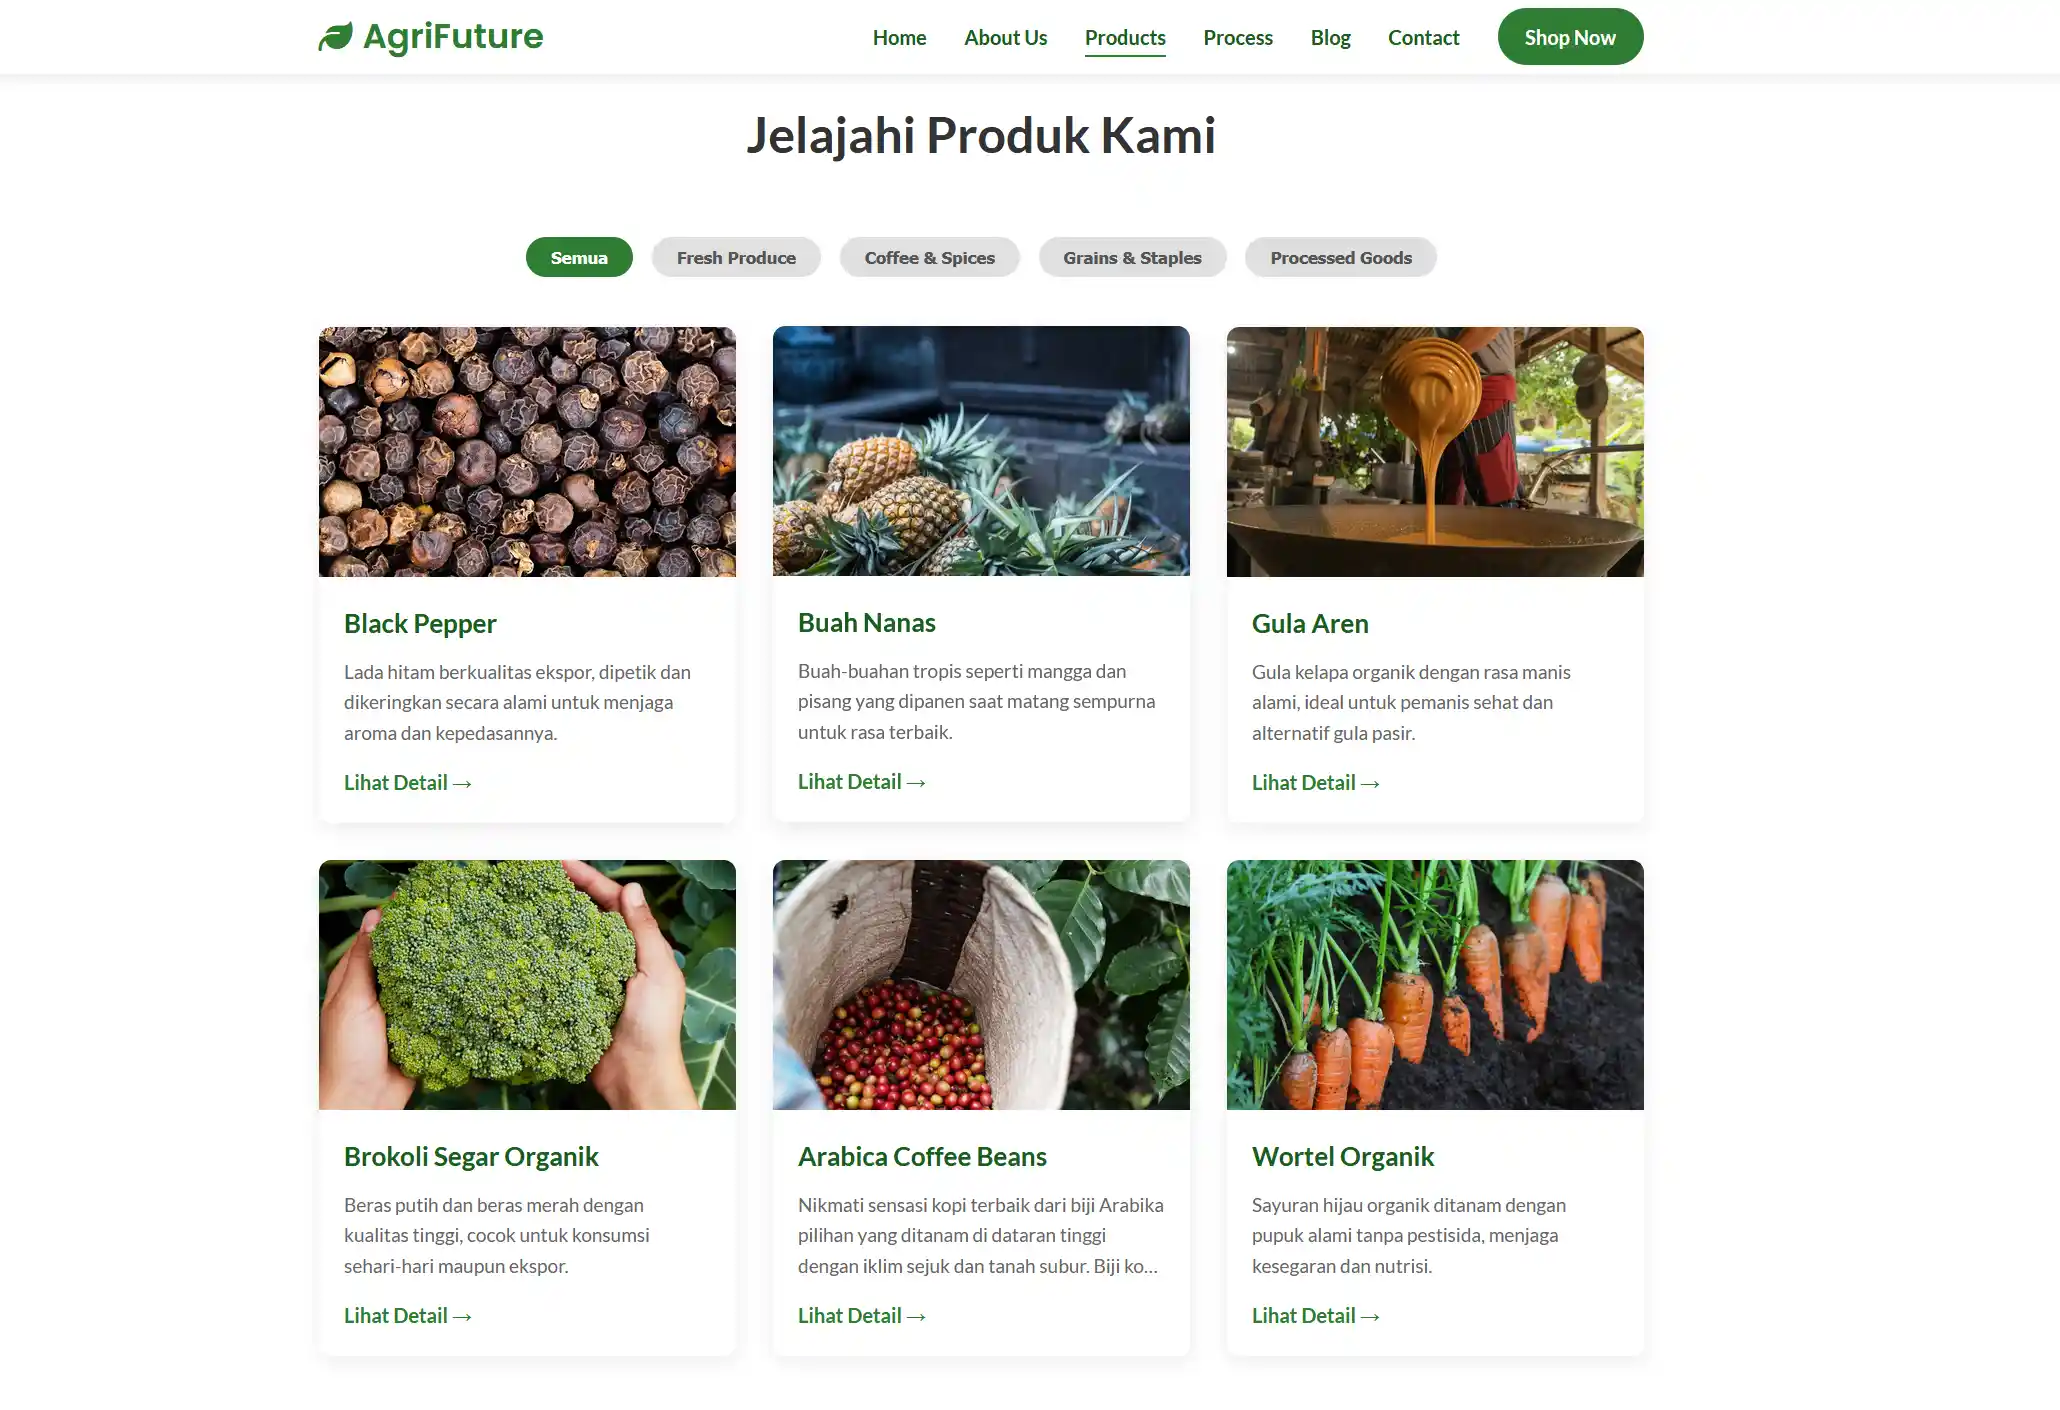Open the Blog navigation link
The image size is (2060, 1410).
1330,37
